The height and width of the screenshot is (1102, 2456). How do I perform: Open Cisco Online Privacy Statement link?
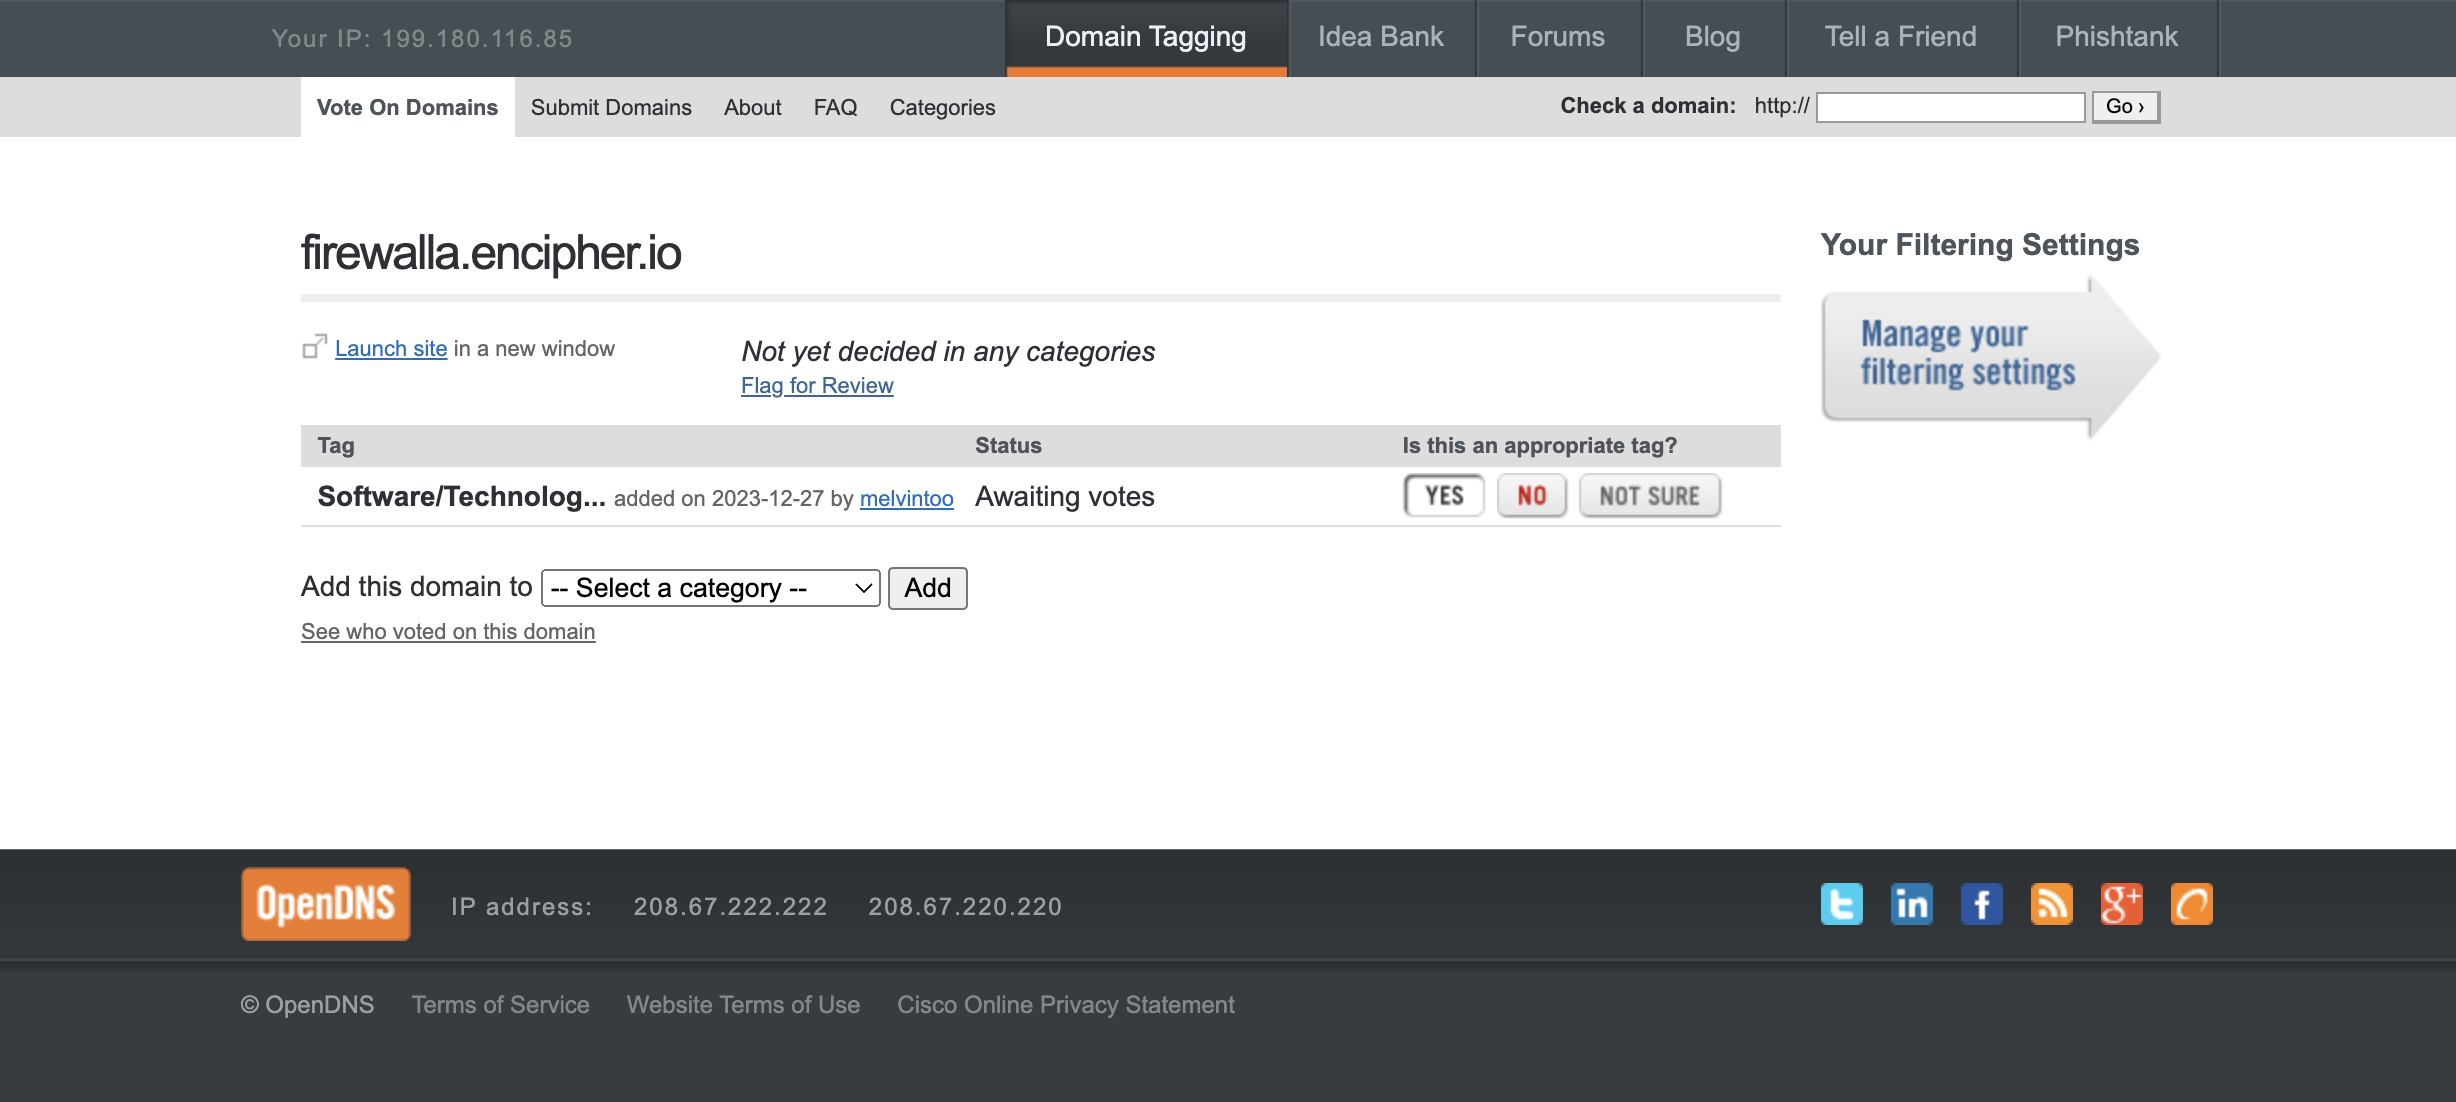coord(1066,1005)
